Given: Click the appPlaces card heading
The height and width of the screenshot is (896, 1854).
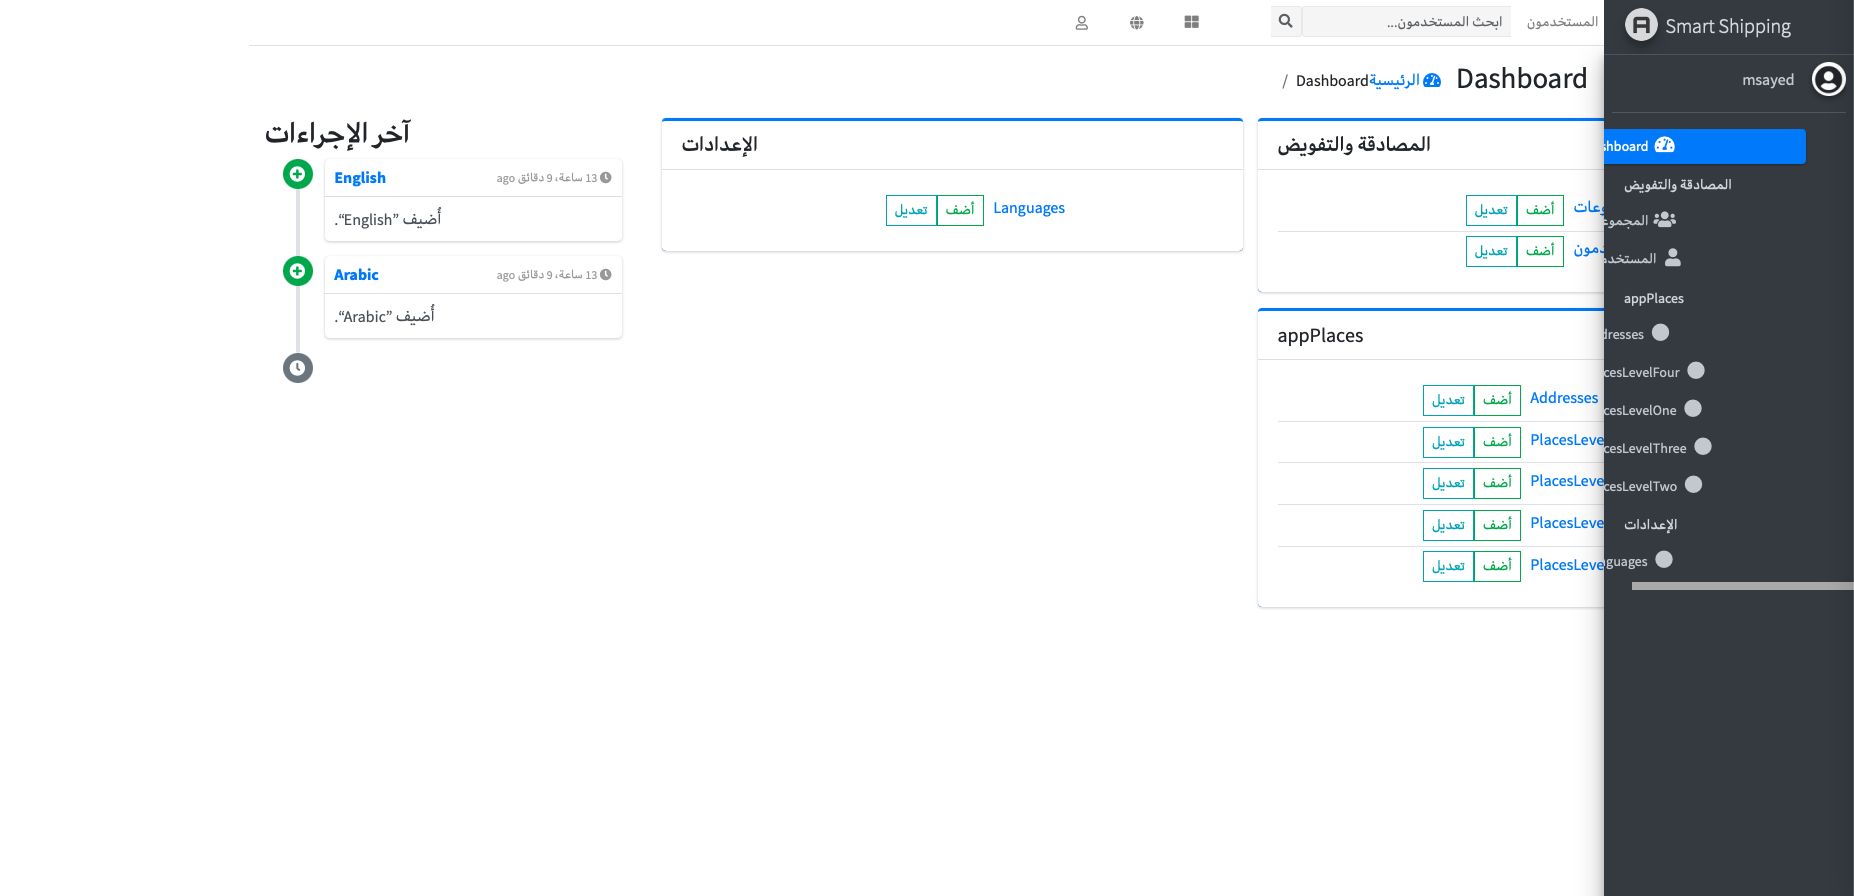Looking at the screenshot, I should pyautogui.click(x=1320, y=336).
